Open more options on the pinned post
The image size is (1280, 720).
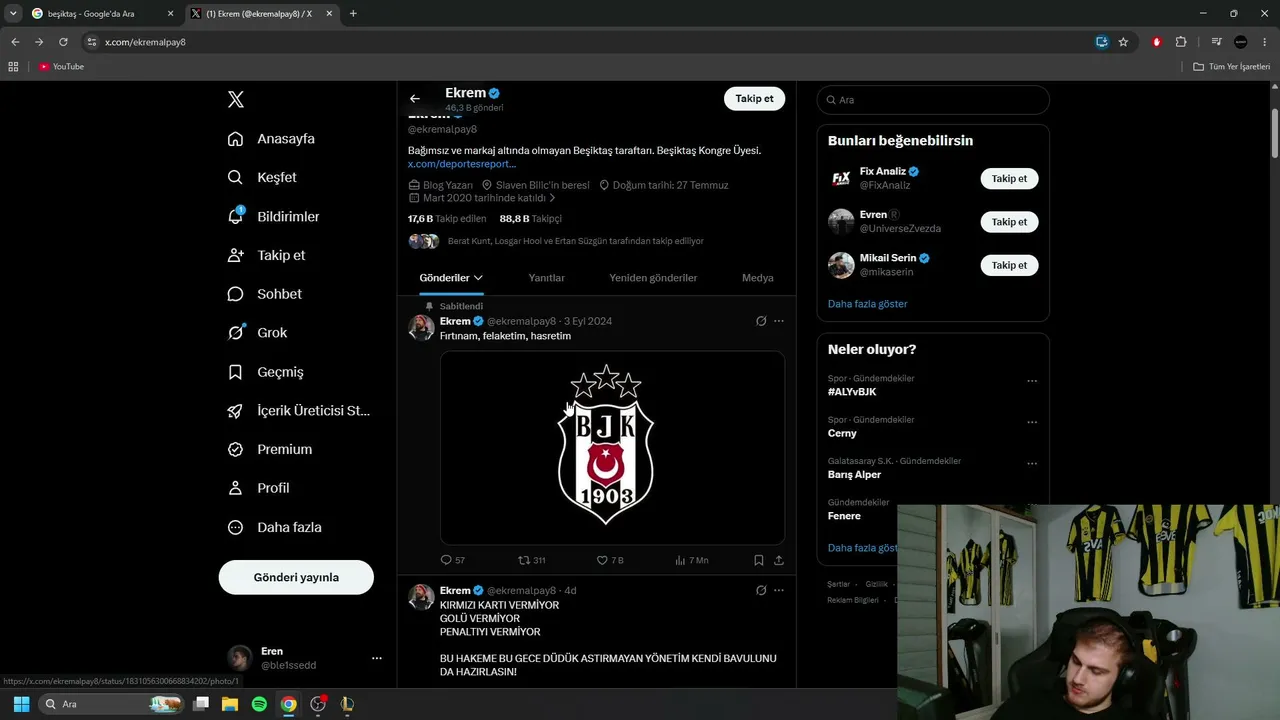(779, 321)
